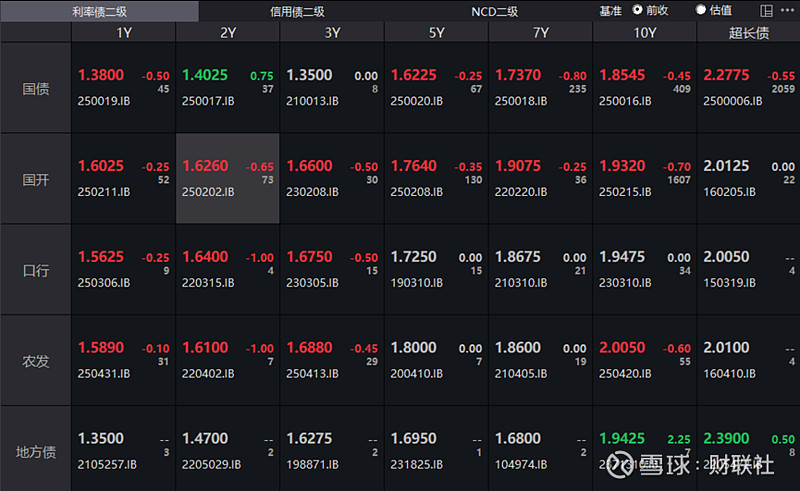Open the highlighted 250202.IB bond cell
This screenshot has width=800, height=491.
click(x=227, y=179)
